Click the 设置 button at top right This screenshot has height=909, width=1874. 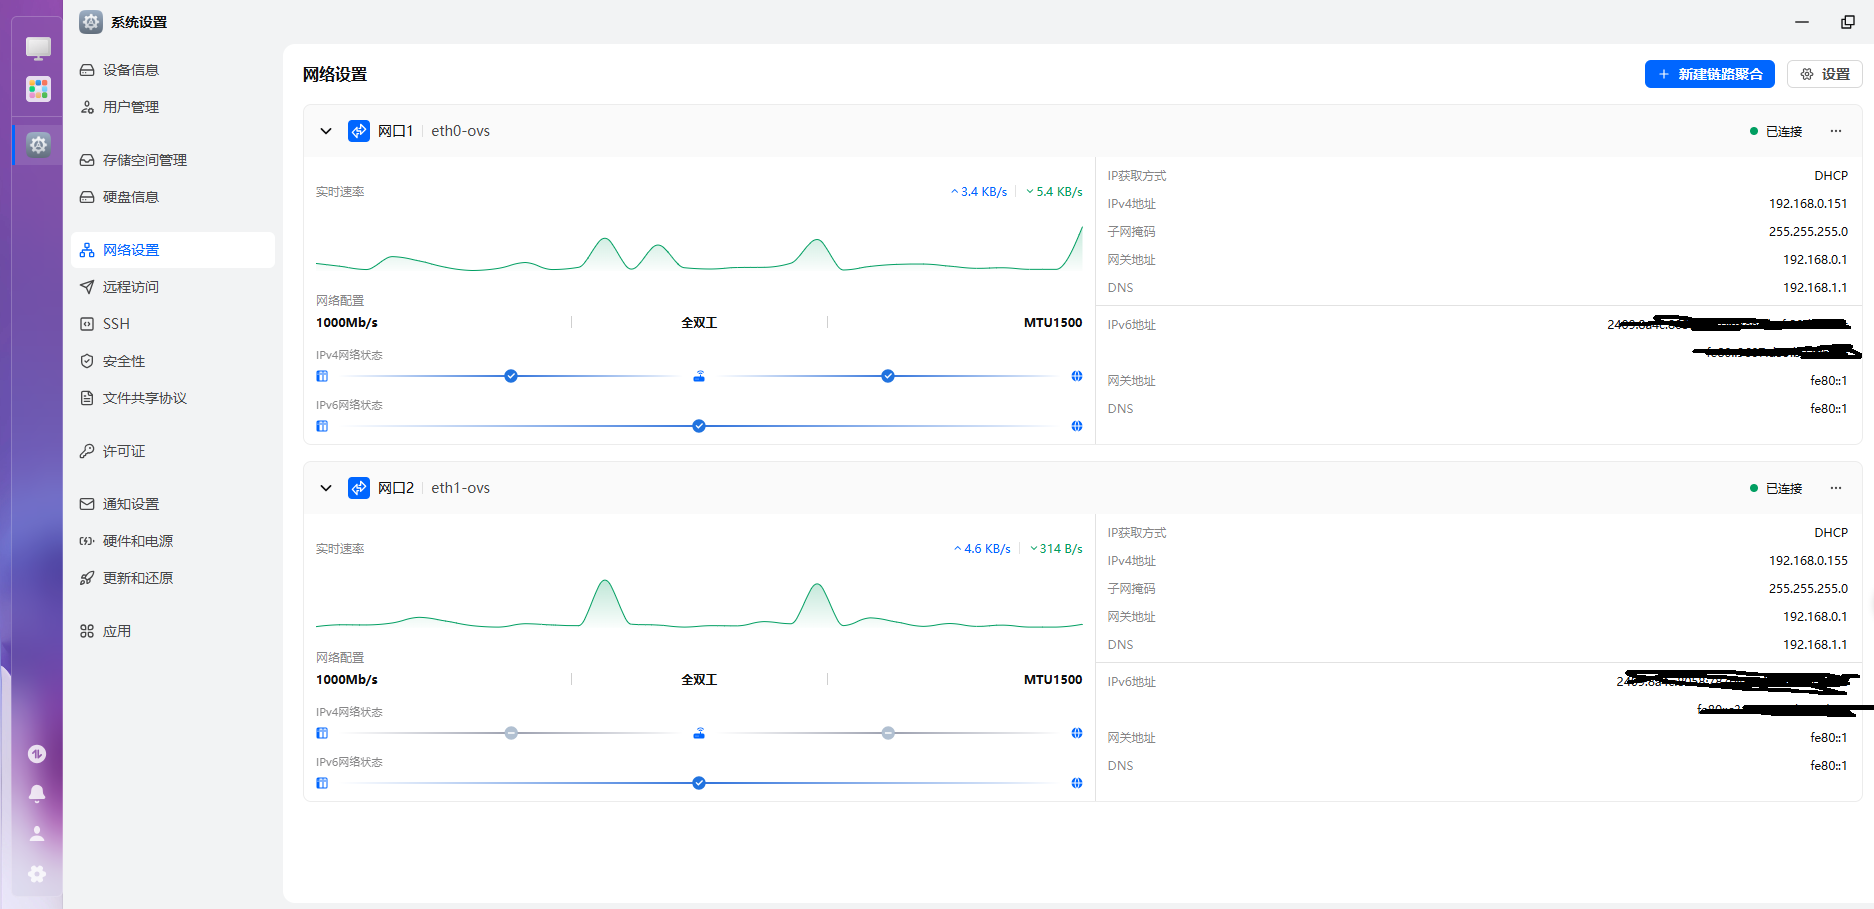(1825, 74)
